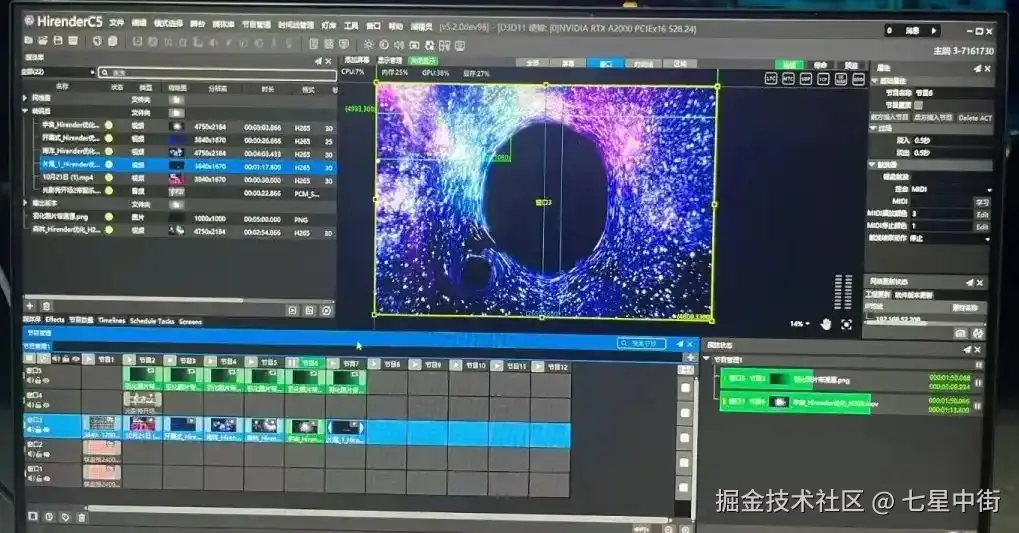Click the media library search field
The image size is (1019, 533).
pyautogui.click(x=218, y=73)
